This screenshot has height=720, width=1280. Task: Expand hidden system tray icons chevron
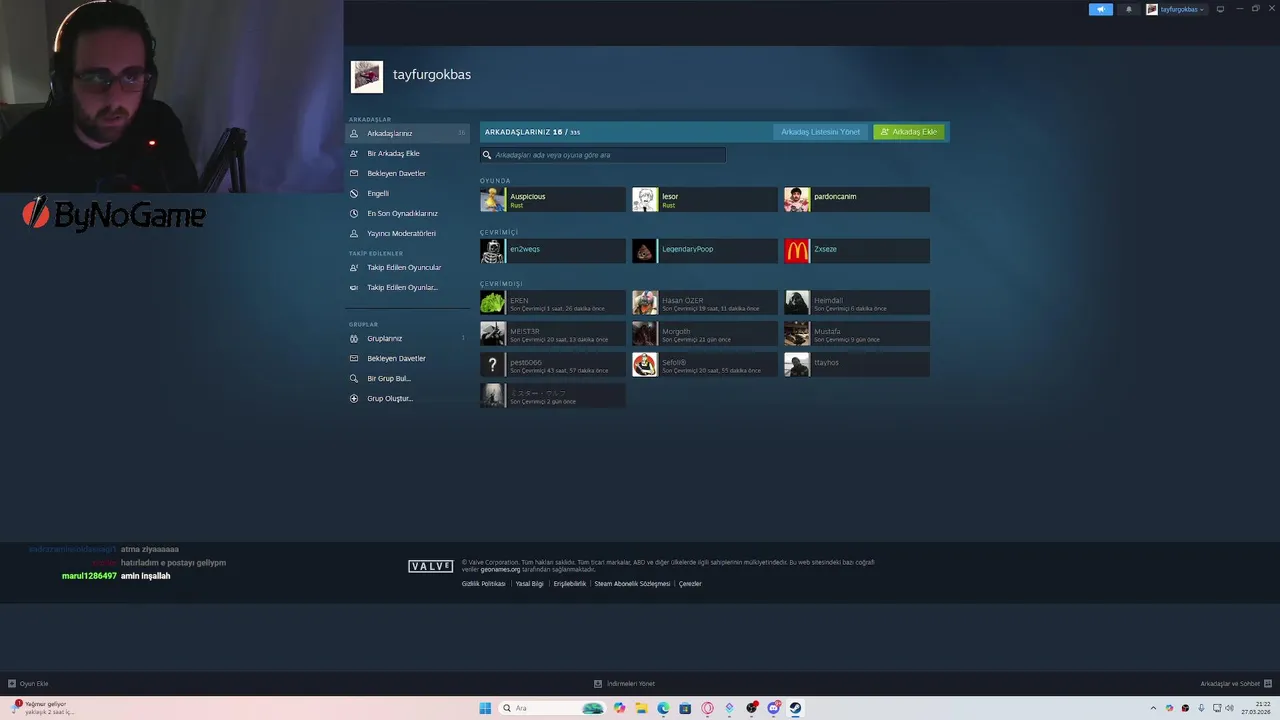[x=1153, y=708]
